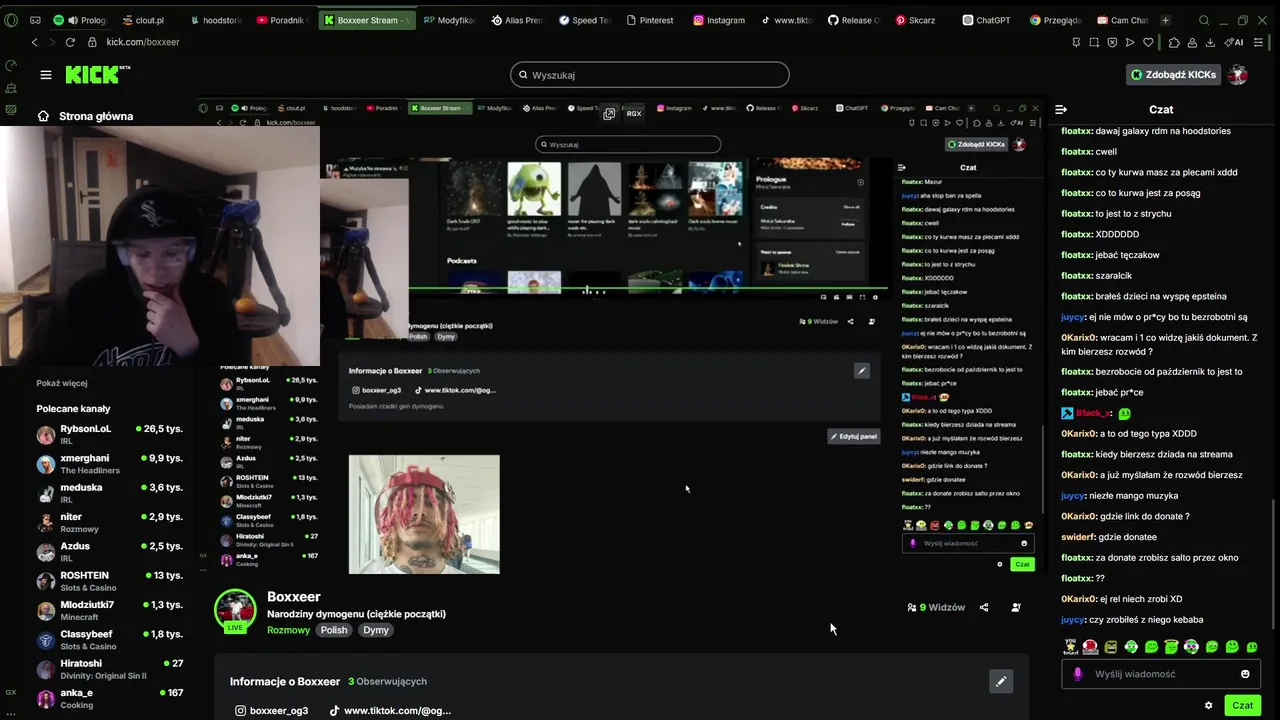Image resolution: width=1280 pixels, height=720 pixels.
Task: Send message with the Czat button
Action: 1242,705
